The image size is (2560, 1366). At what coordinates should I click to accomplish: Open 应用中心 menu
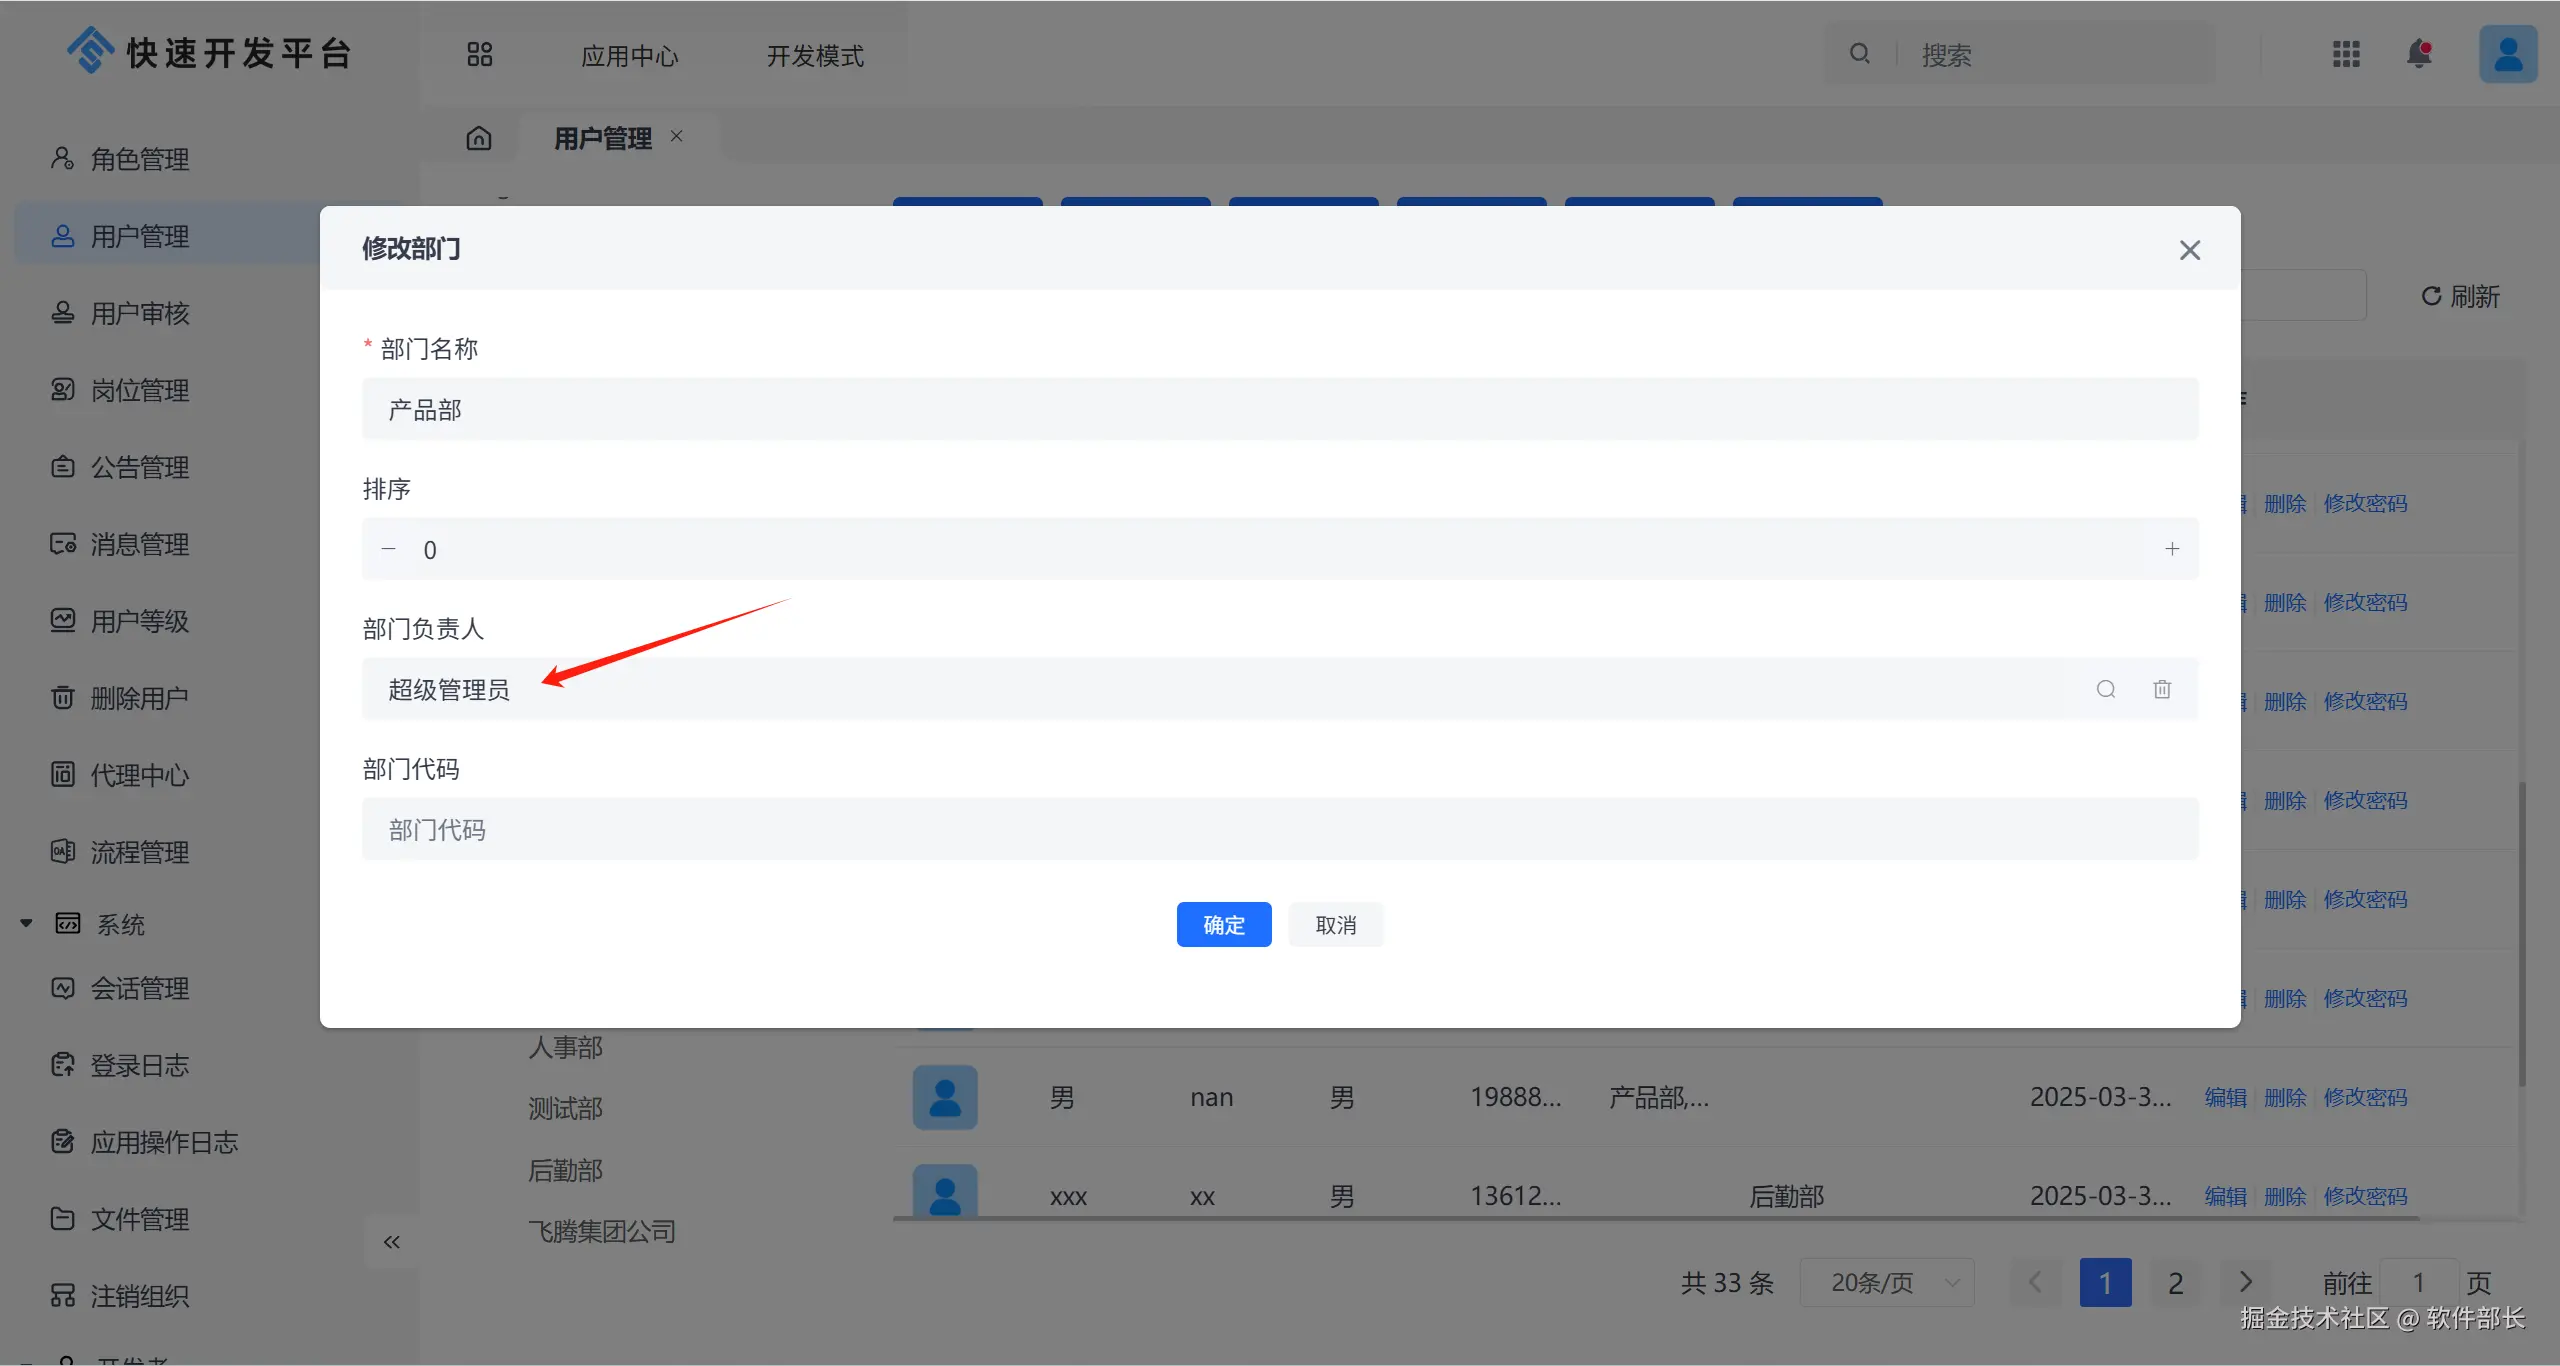coord(630,56)
